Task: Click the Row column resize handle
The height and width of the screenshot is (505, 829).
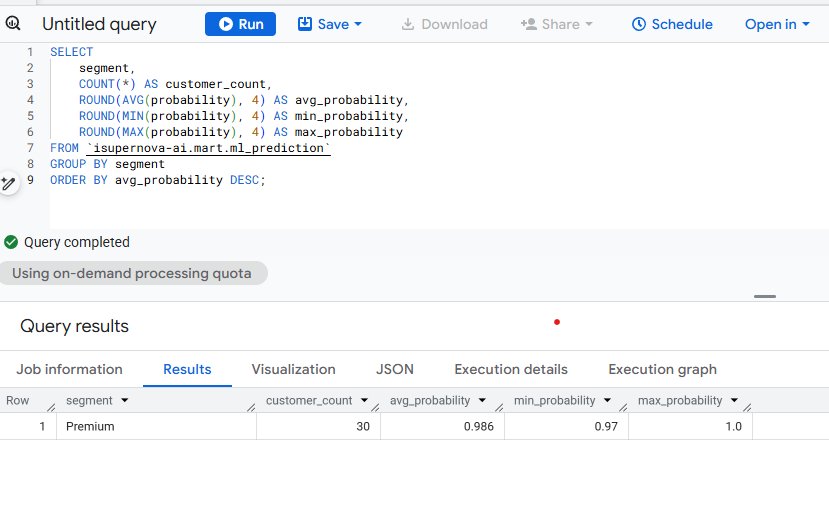Action: (x=51, y=407)
